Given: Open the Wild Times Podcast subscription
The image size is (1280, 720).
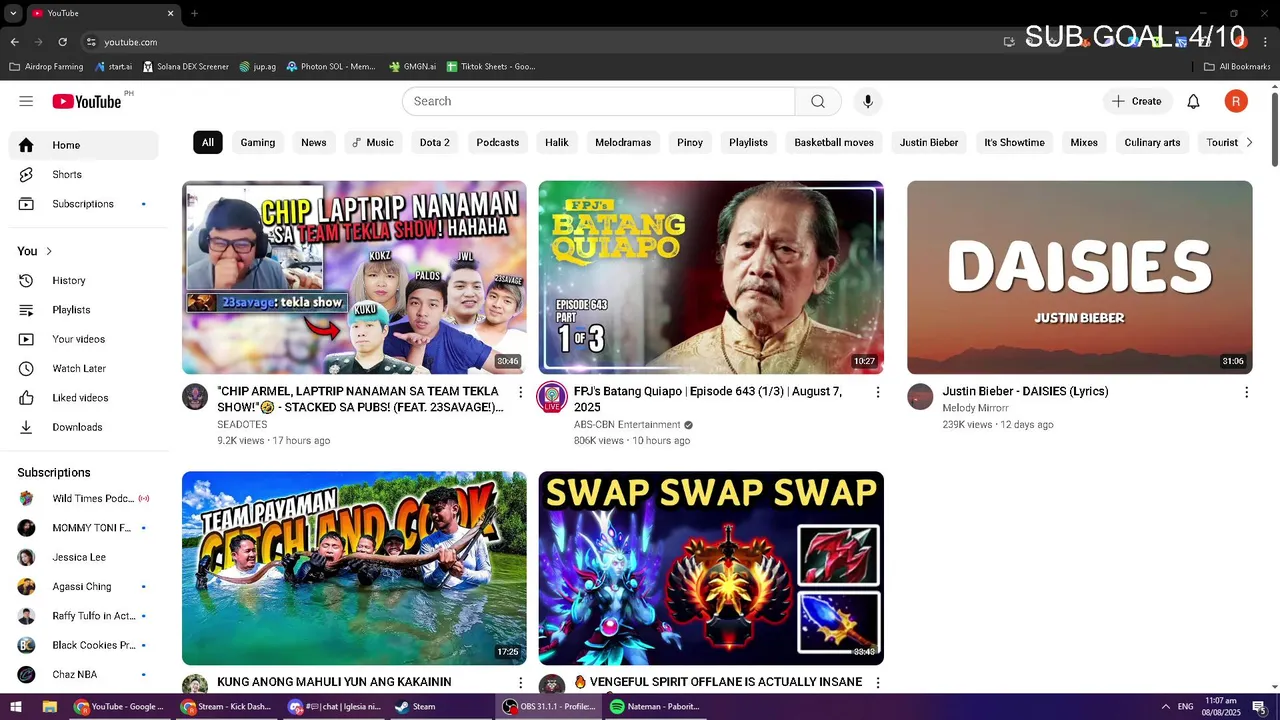Looking at the screenshot, I should [x=84, y=498].
